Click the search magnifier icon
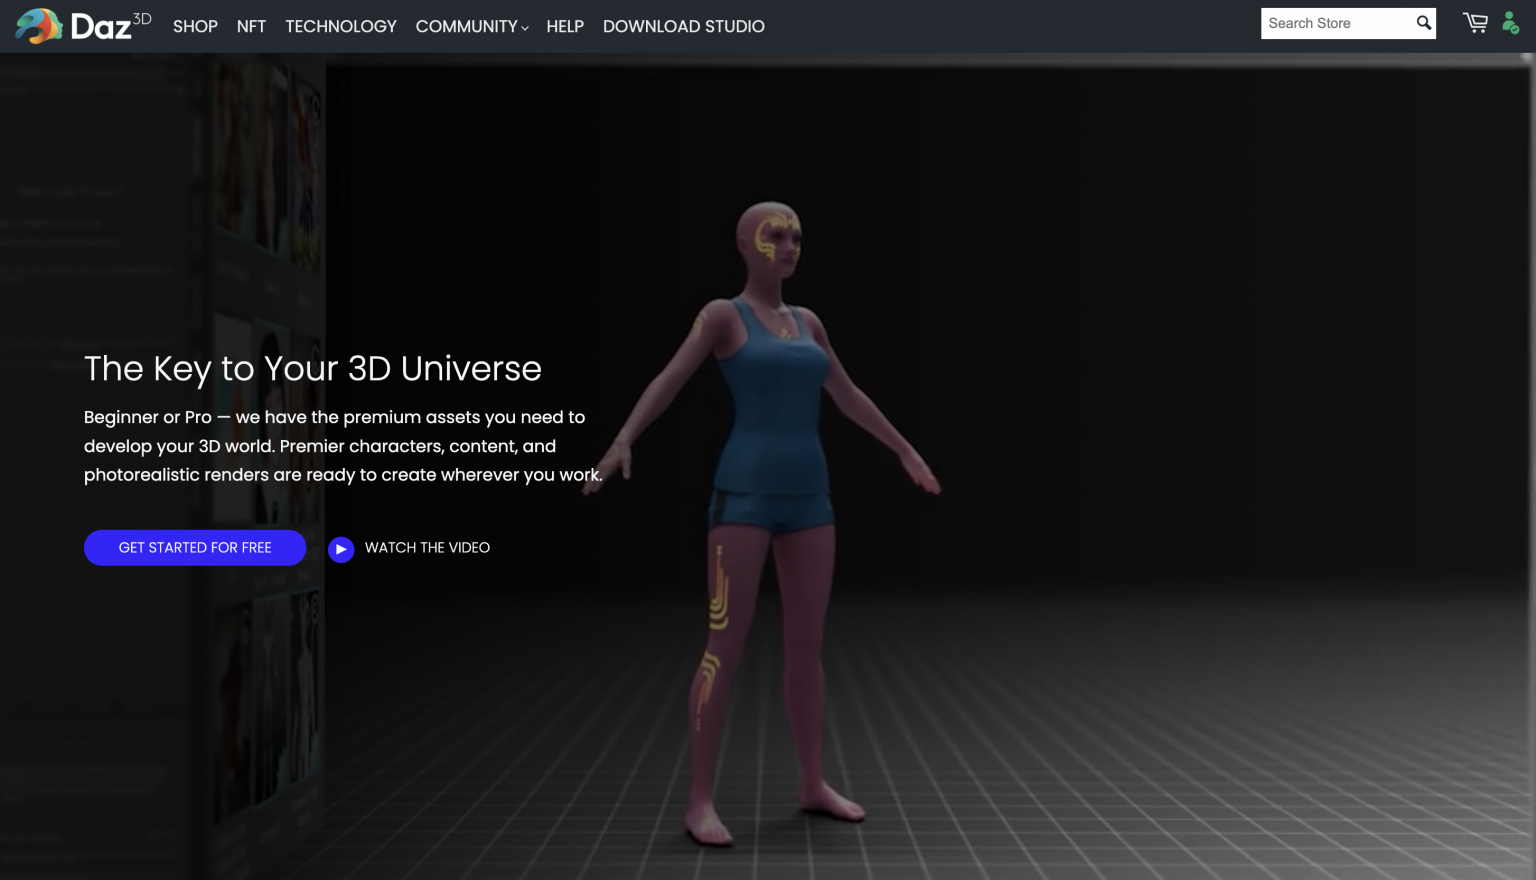The width and height of the screenshot is (1536, 880). [x=1423, y=21]
